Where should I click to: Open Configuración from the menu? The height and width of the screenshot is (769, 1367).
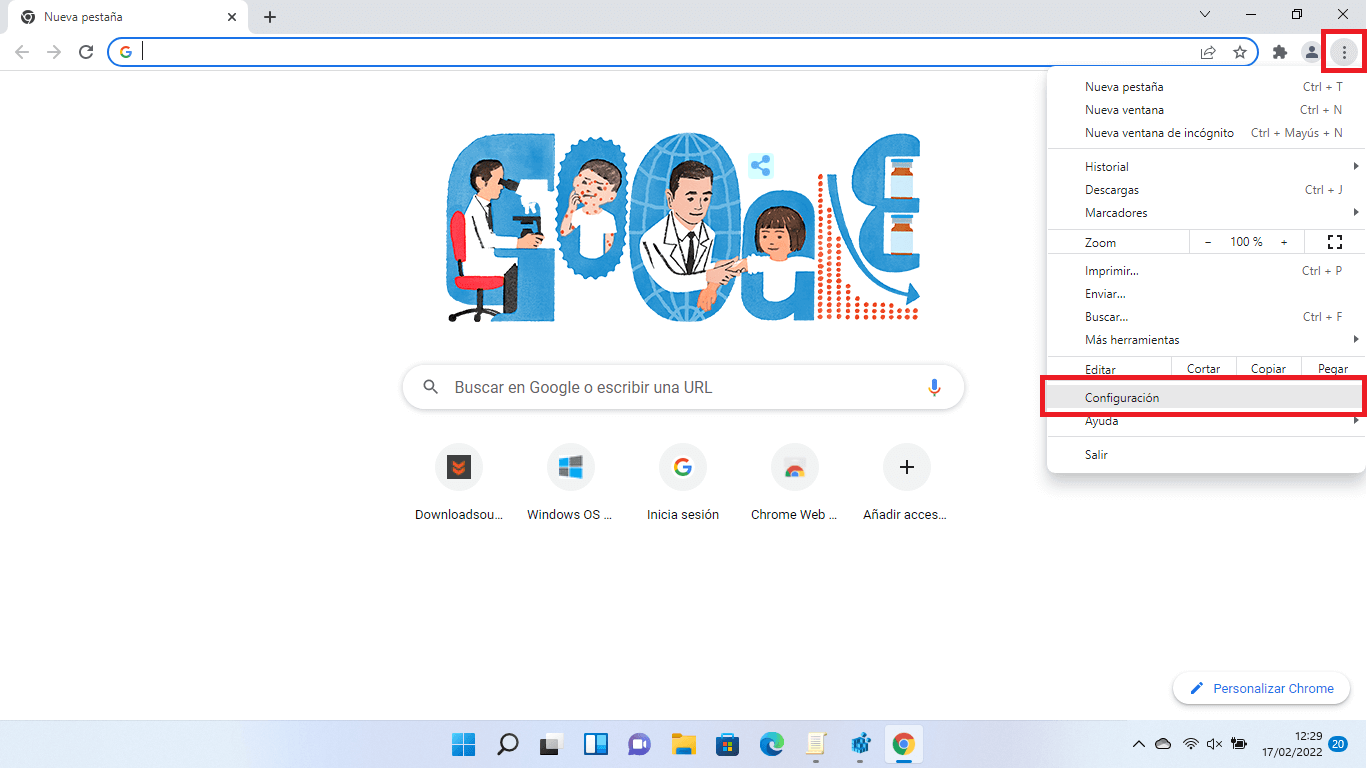click(1206, 398)
